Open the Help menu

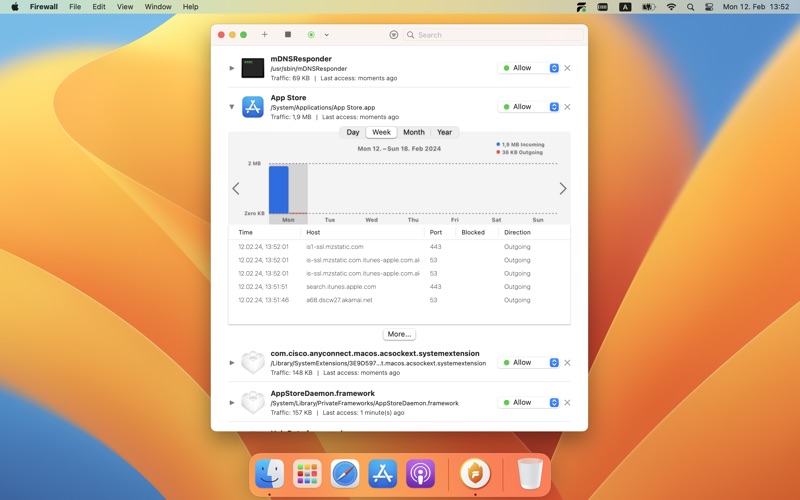[x=190, y=7]
